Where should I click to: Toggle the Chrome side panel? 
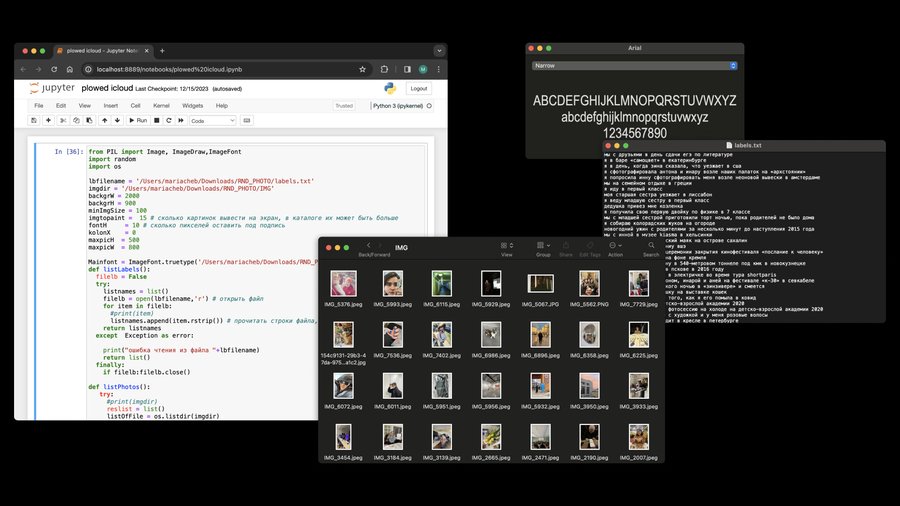407,69
